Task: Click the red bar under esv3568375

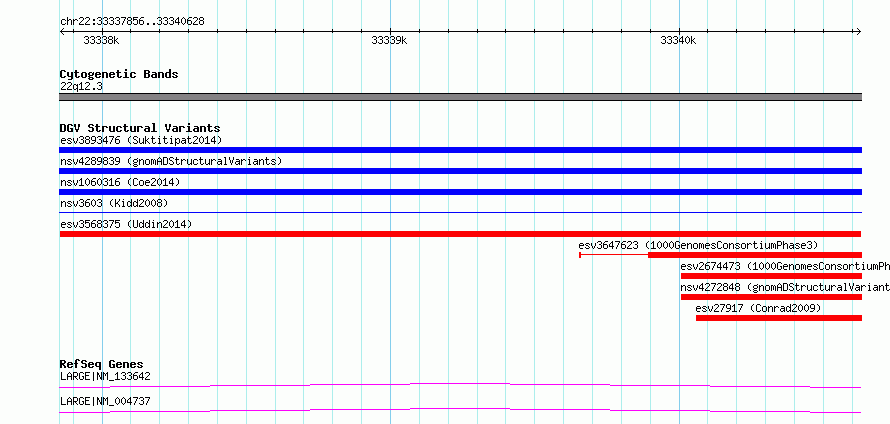Action: (460, 234)
